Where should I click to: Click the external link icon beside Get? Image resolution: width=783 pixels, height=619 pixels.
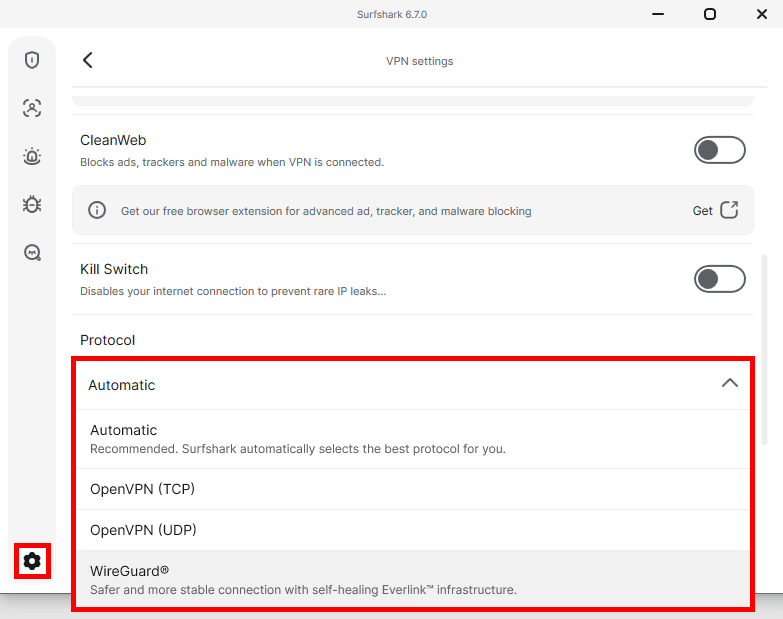coord(729,210)
